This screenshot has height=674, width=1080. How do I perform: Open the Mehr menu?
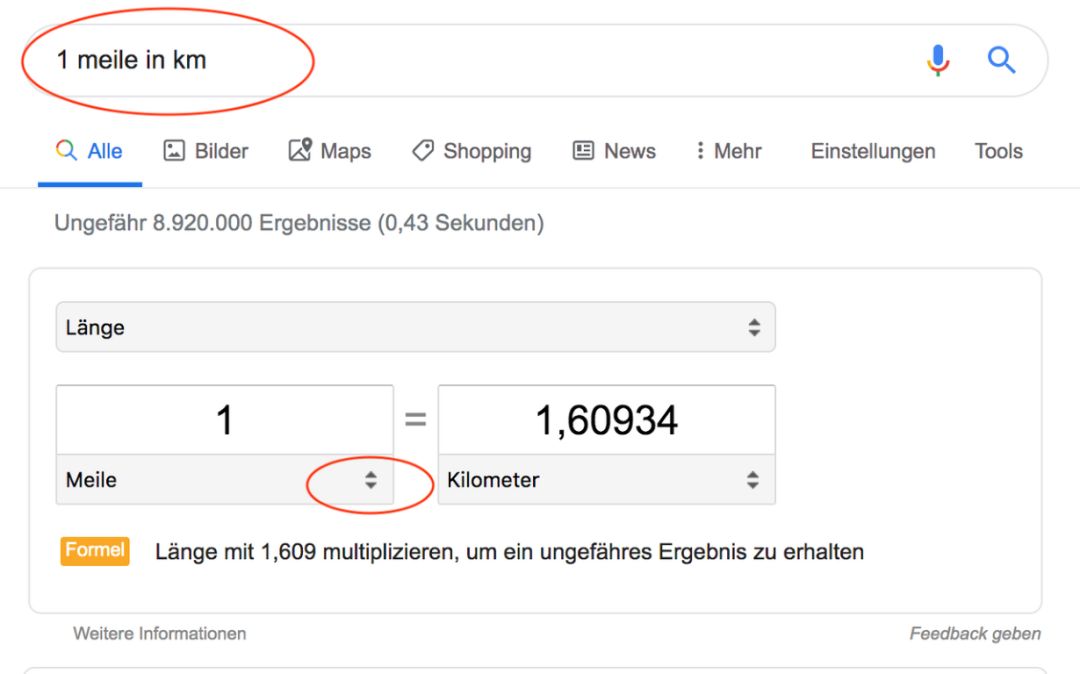coord(729,151)
